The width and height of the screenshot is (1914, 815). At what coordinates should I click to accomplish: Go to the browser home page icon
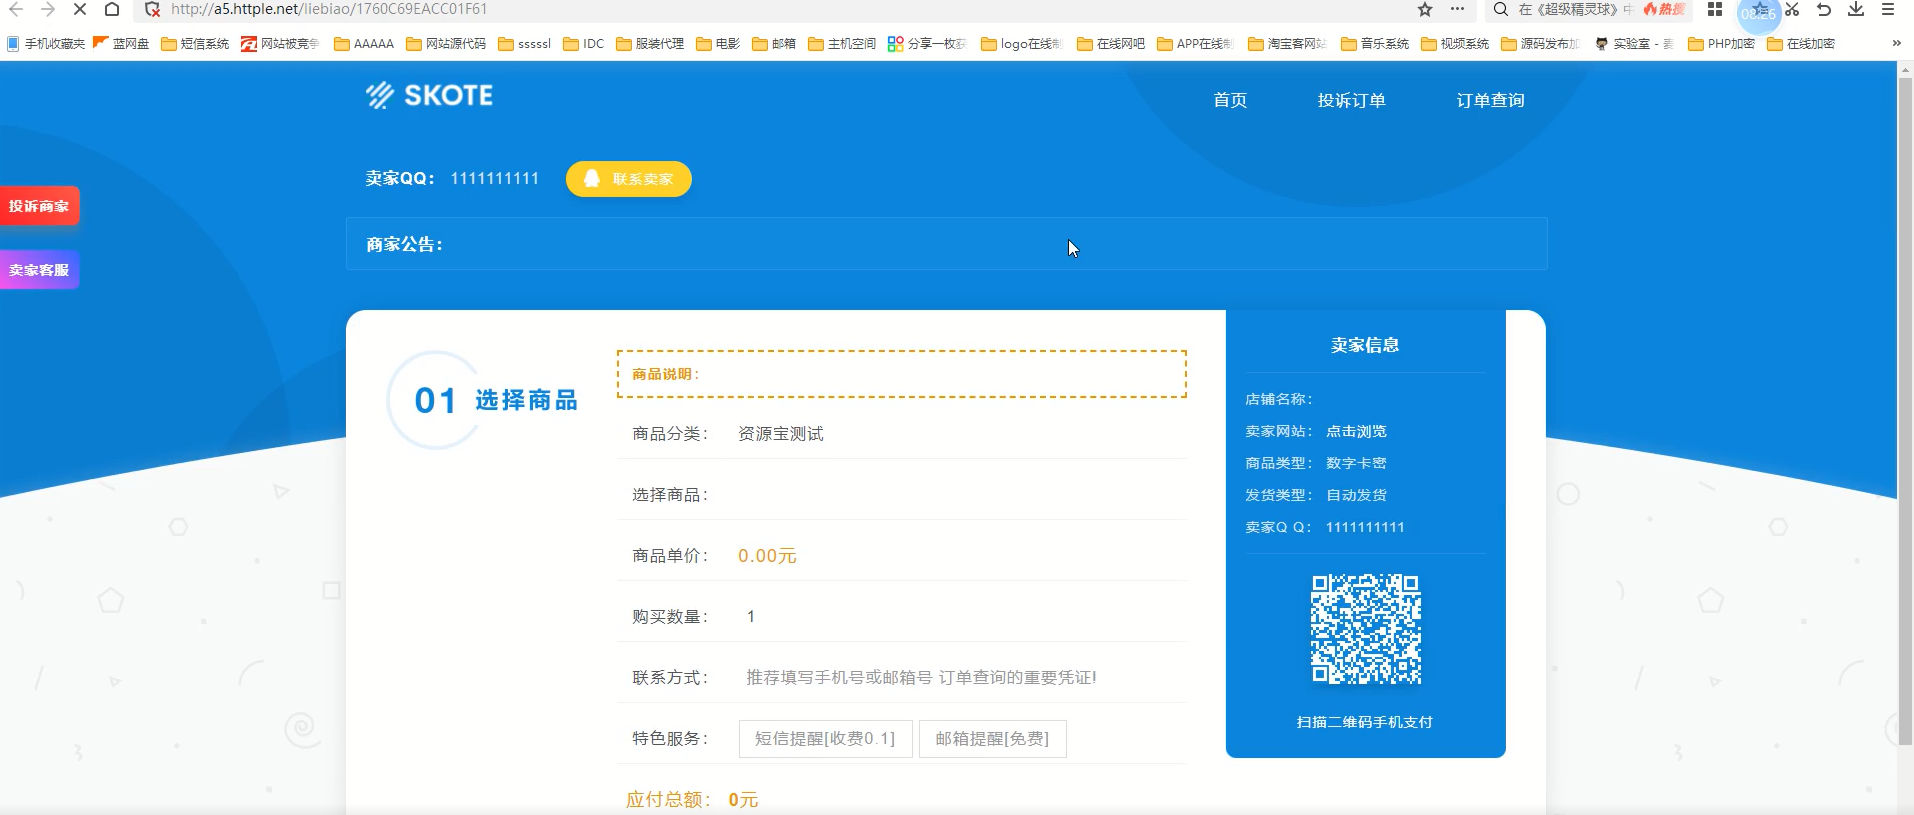tap(112, 9)
